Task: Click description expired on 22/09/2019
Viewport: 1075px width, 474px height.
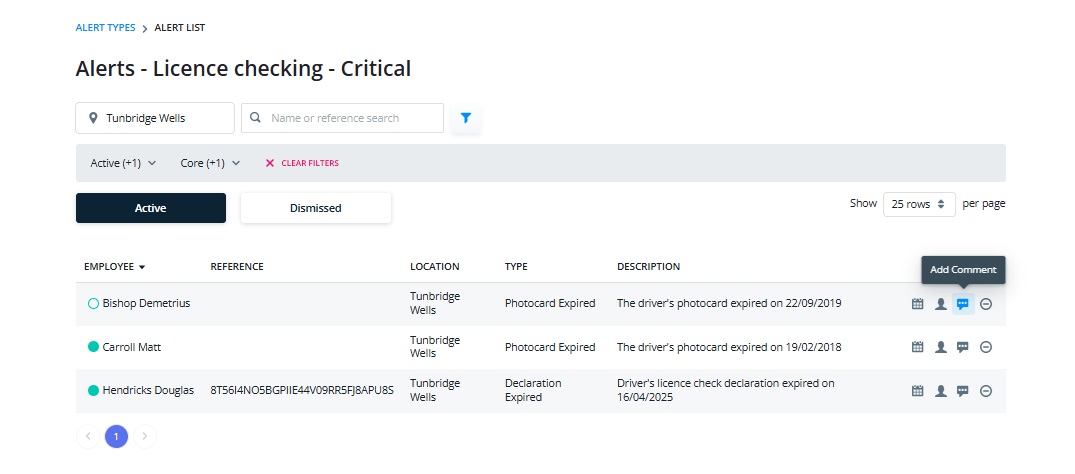Action: (729, 303)
